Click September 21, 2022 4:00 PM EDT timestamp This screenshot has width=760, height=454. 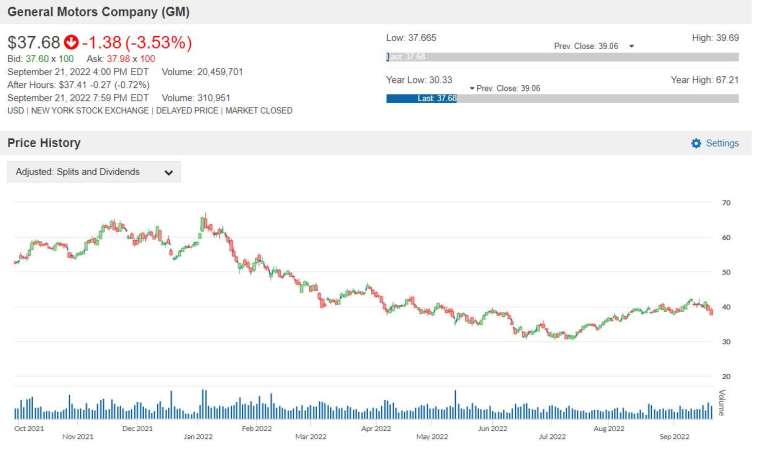(79, 73)
